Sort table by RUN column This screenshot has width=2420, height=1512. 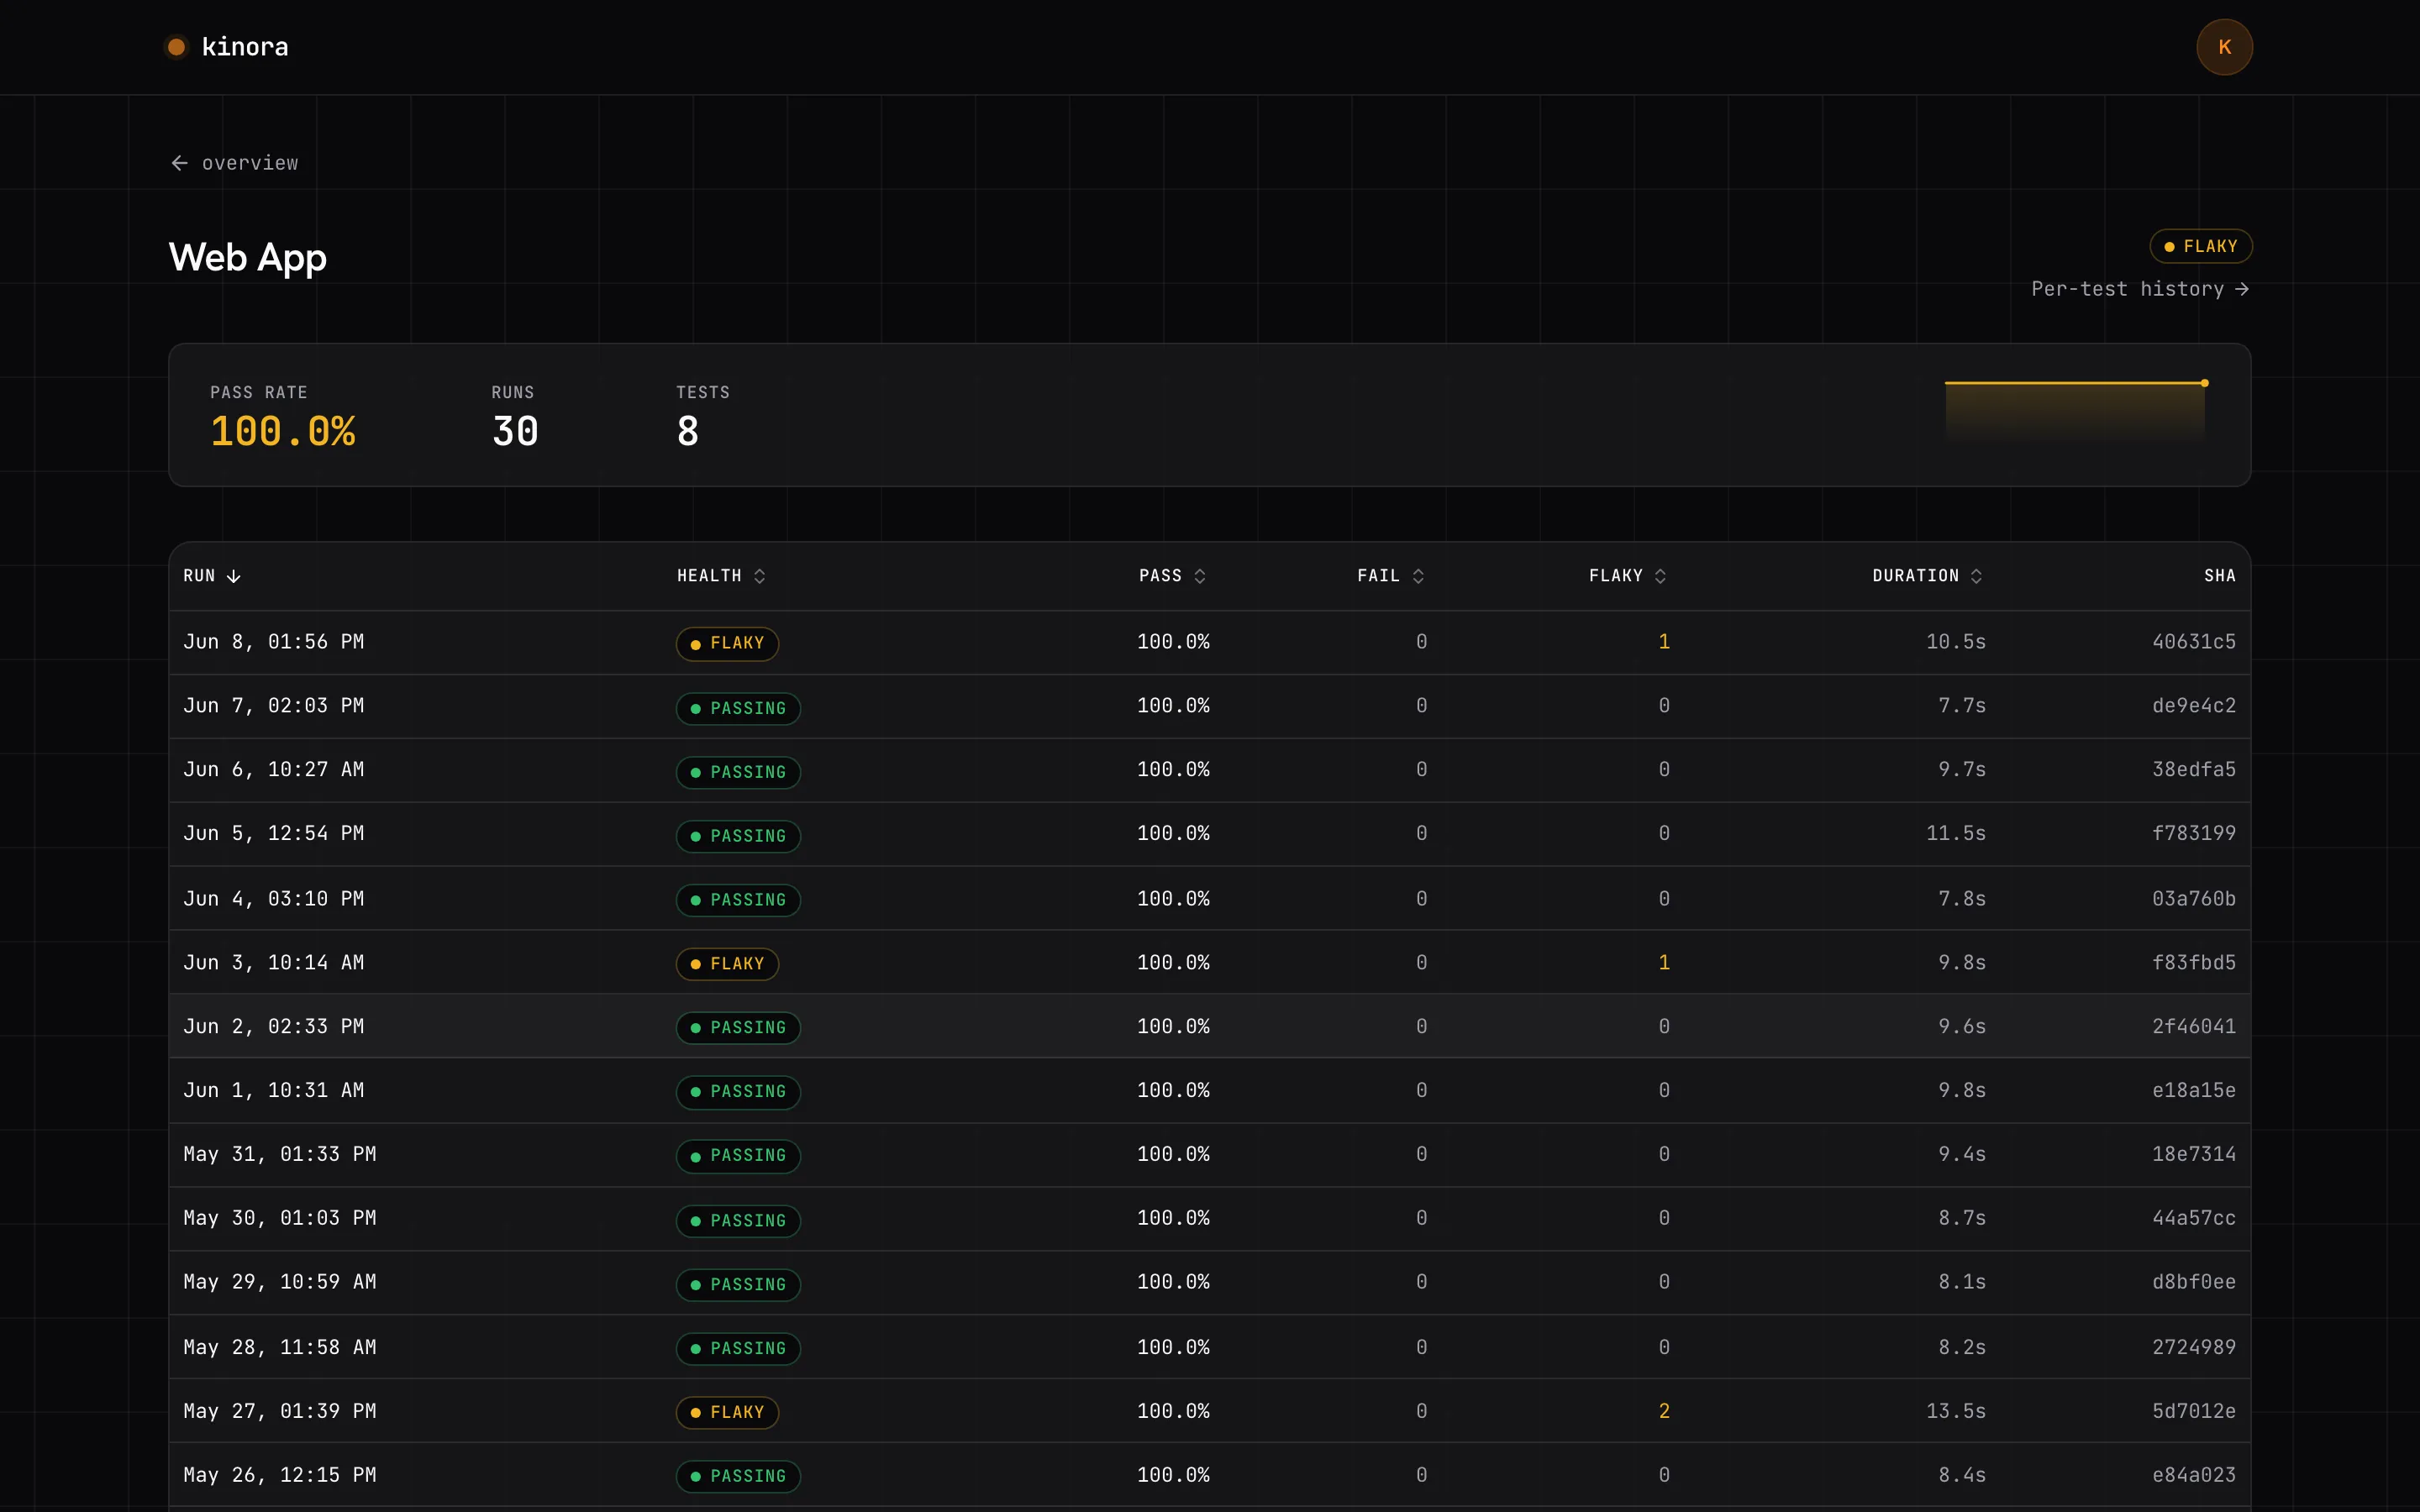(x=212, y=576)
